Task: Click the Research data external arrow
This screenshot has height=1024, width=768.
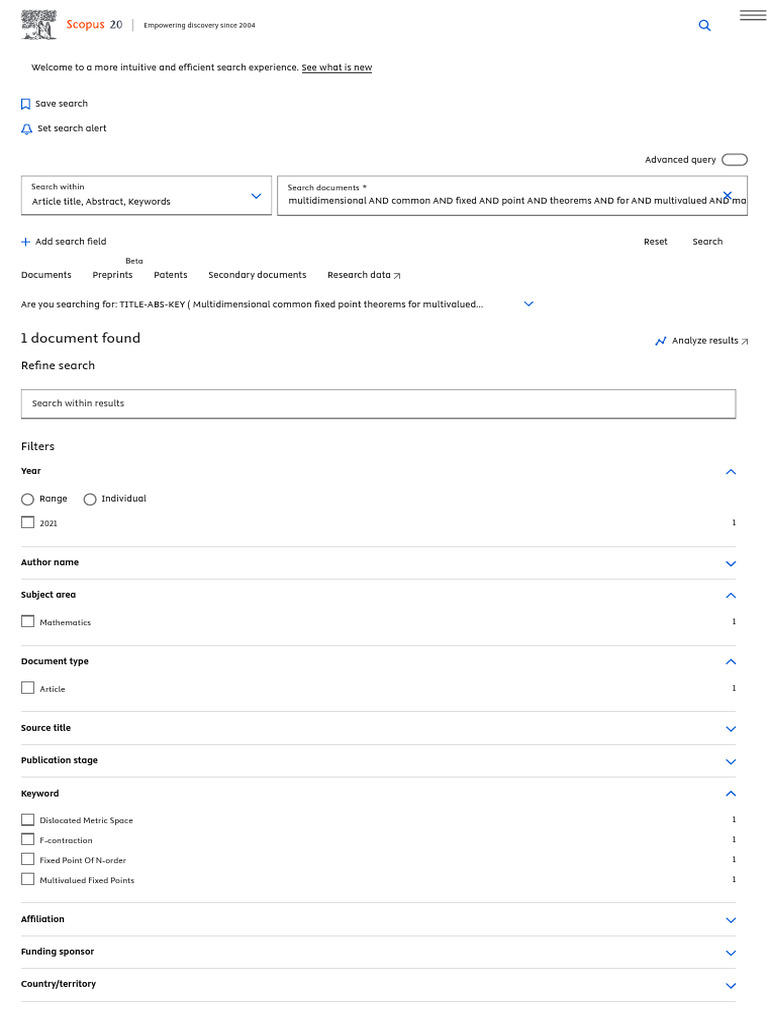Action: pos(397,276)
